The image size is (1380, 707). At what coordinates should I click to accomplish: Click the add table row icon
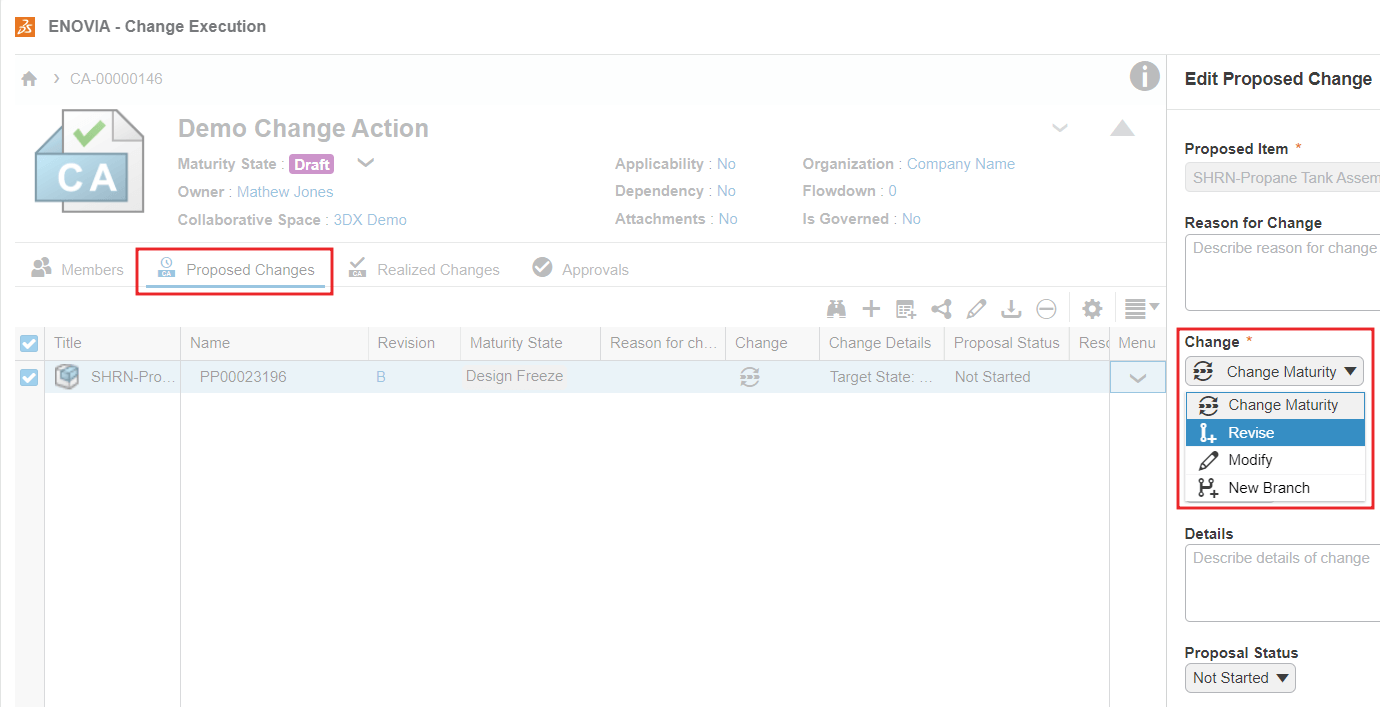[906, 309]
